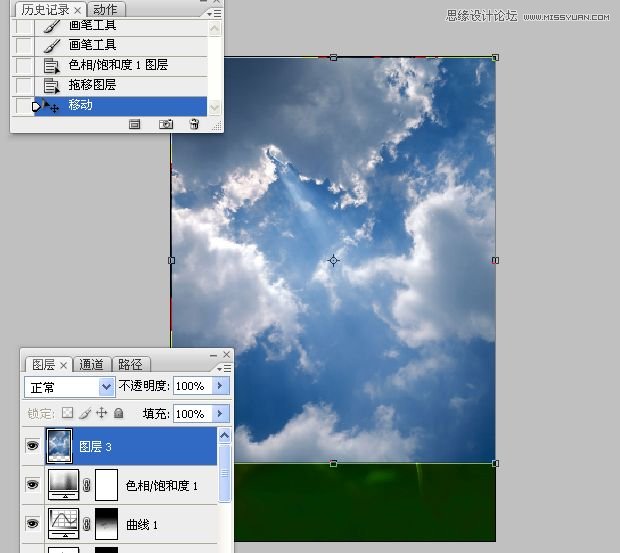Click the 不透明度 100% input field
Image resolution: width=620 pixels, height=553 pixels.
point(193,385)
